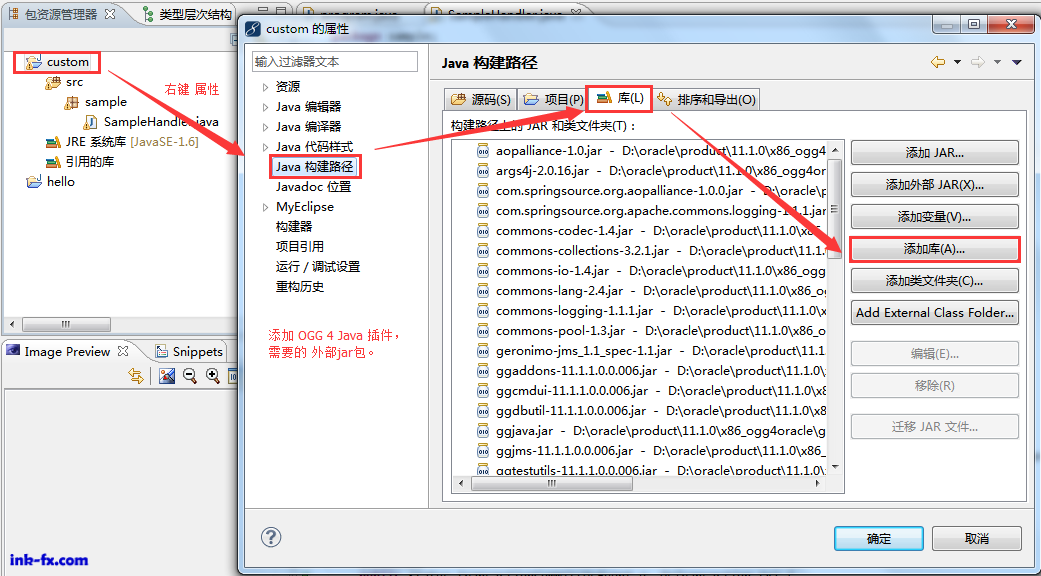The width and height of the screenshot is (1041, 576).
Task: Expand the Java 代码样式 node
Action: 265,147
